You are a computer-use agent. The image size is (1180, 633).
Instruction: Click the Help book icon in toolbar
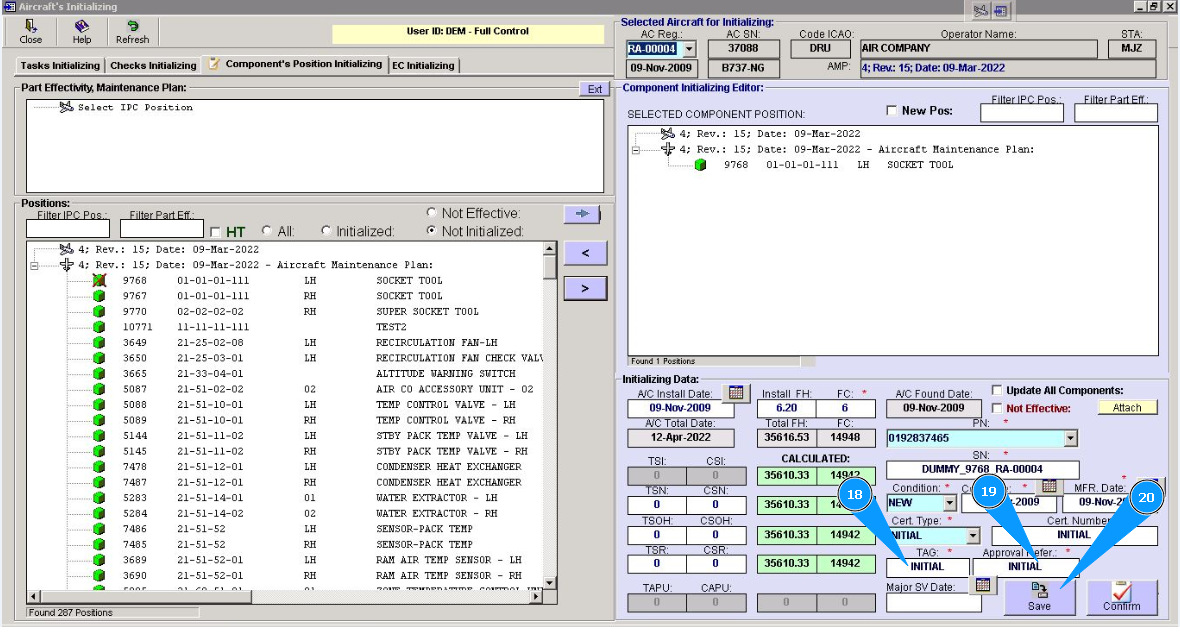[x=81, y=26]
